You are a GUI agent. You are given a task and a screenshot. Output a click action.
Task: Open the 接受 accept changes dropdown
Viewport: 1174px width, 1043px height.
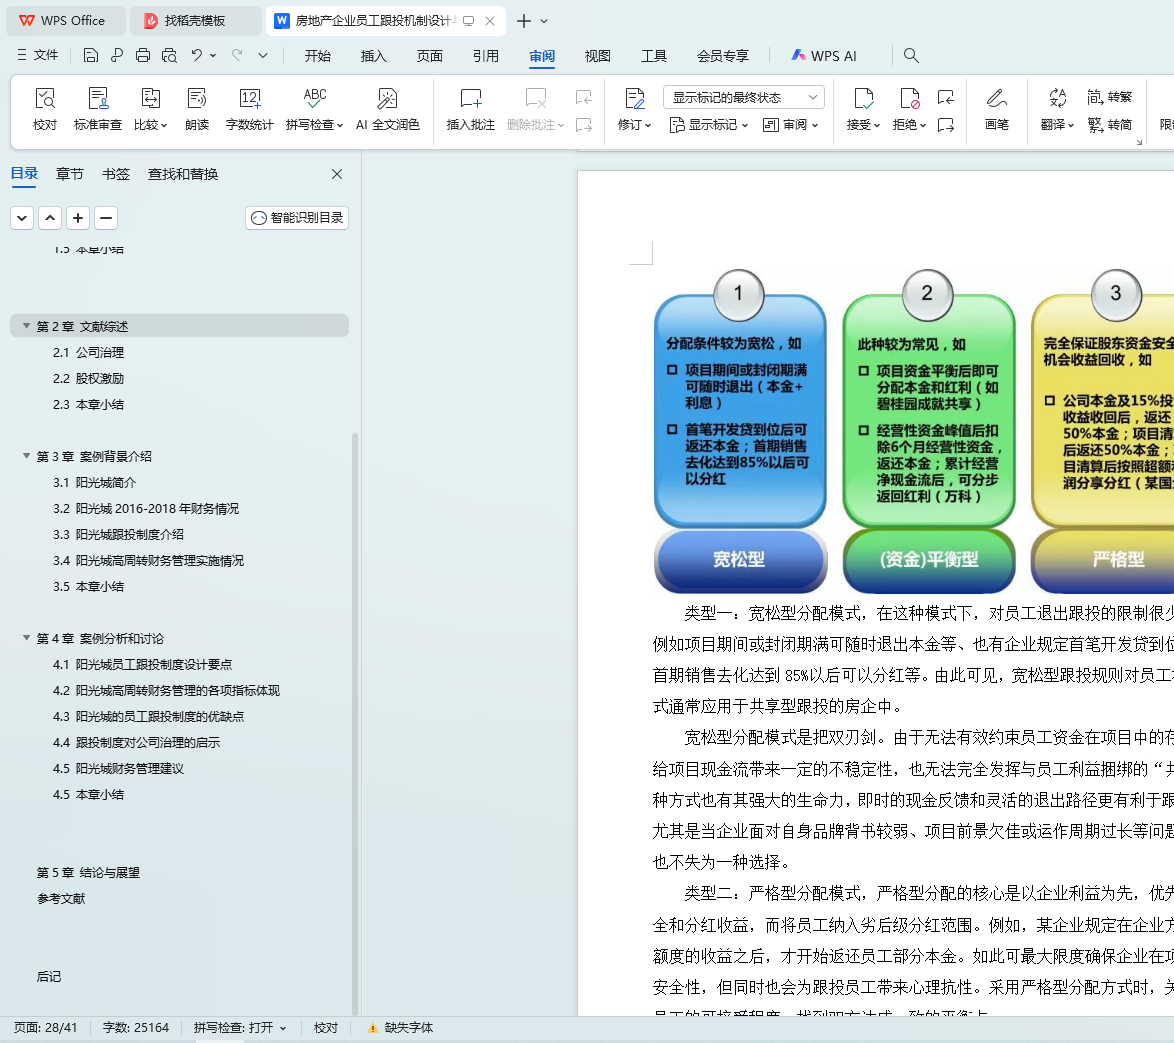click(863, 124)
